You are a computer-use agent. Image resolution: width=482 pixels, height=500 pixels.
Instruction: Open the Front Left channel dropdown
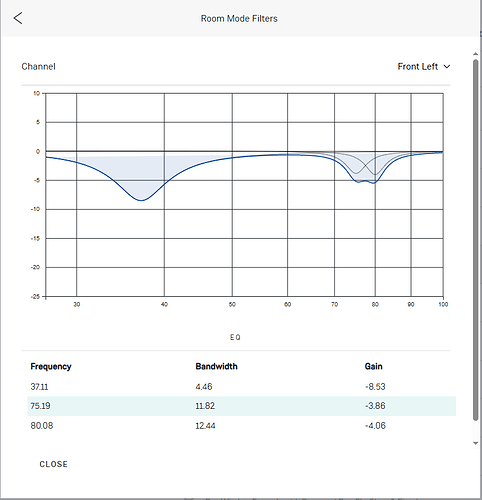423,67
